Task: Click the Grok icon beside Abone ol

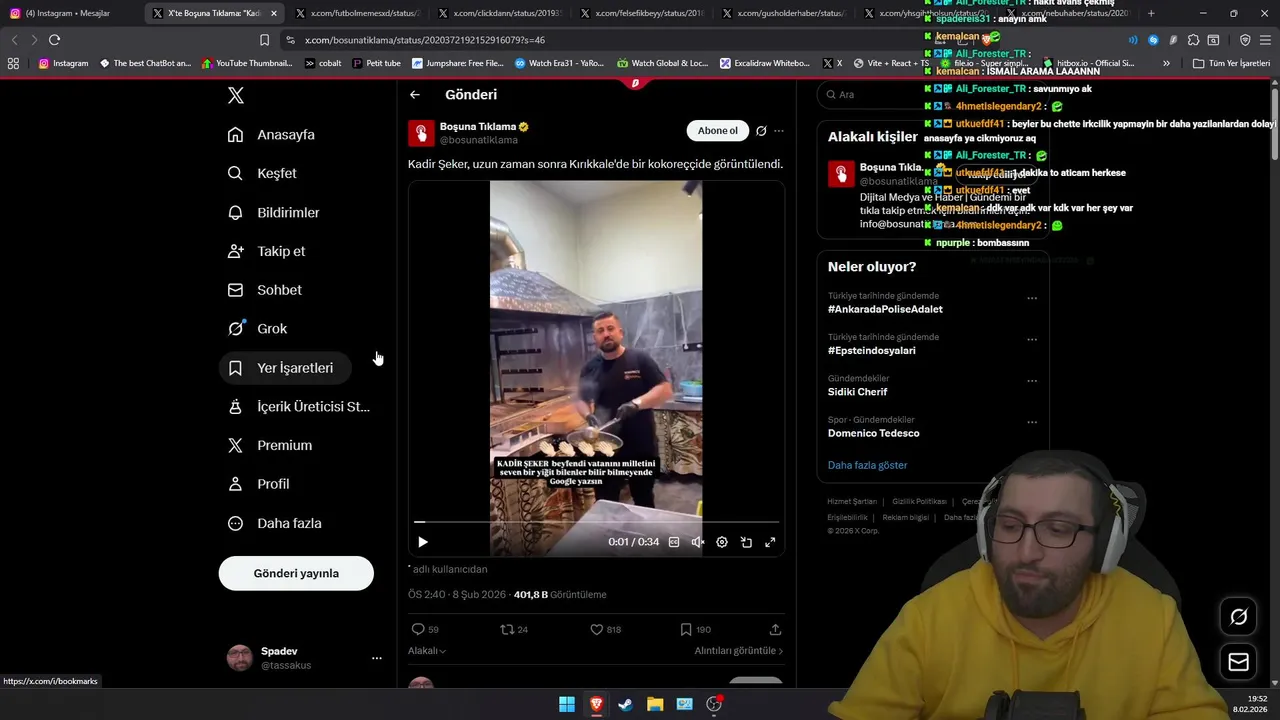Action: click(761, 131)
